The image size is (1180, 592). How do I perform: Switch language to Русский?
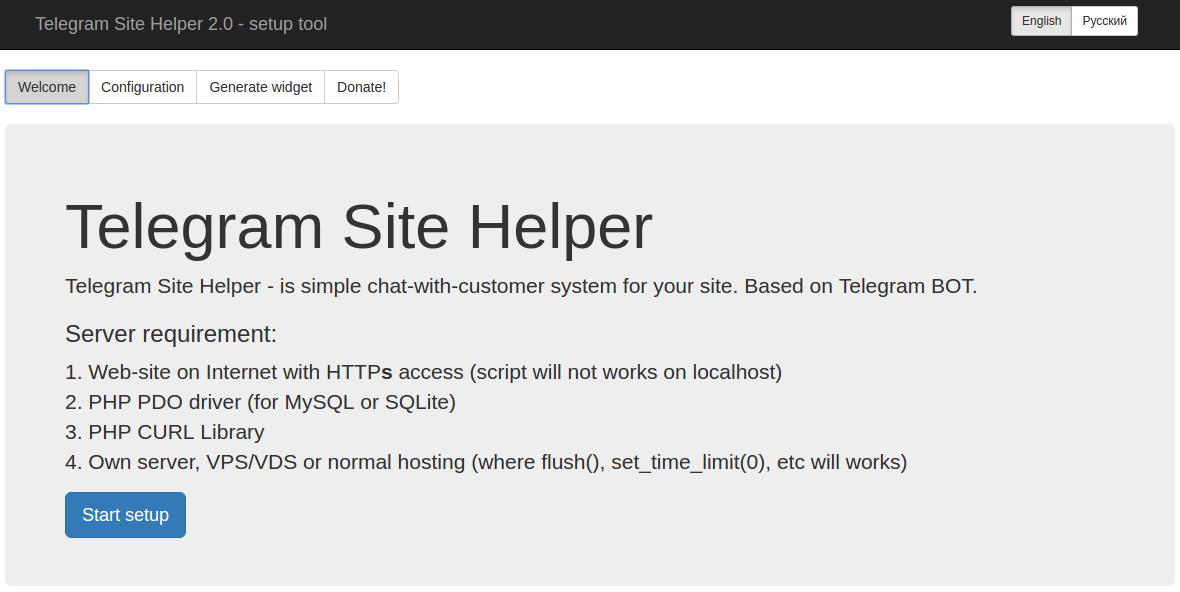1104,21
